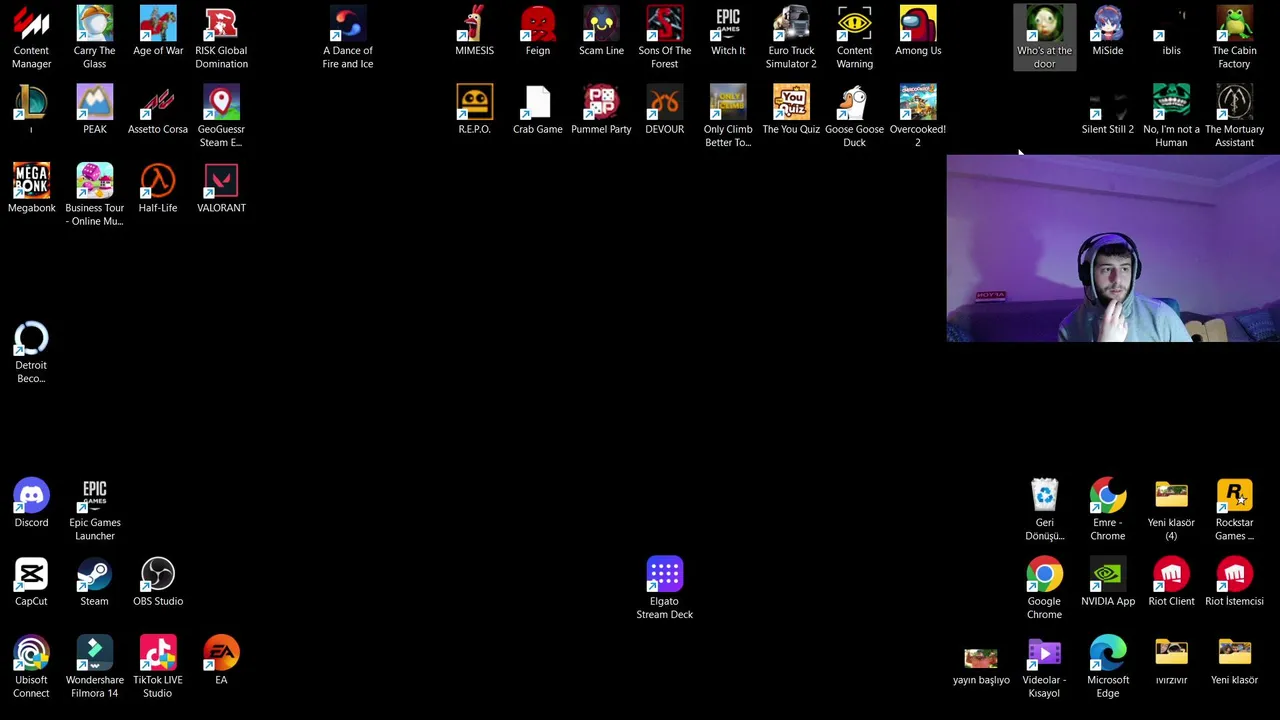Screen dimensions: 1280x720
Task: Select the NVIDIA App icon
Action: pyautogui.click(x=1108, y=582)
